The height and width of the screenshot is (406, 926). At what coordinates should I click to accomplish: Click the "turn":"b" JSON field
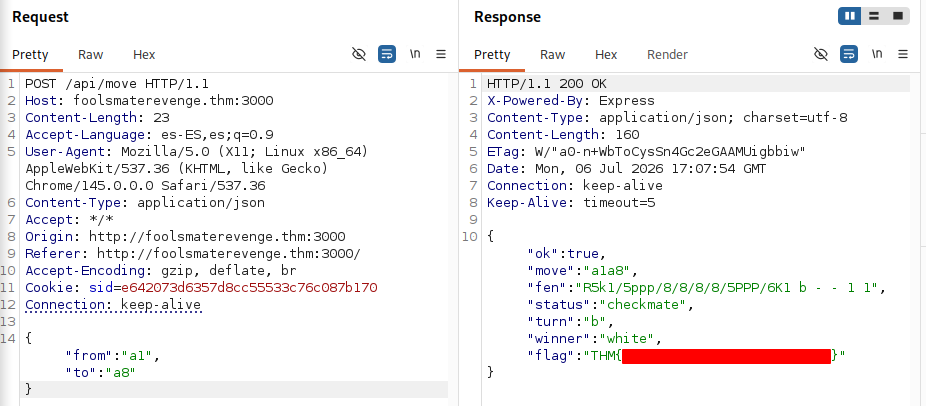tap(571, 322)
